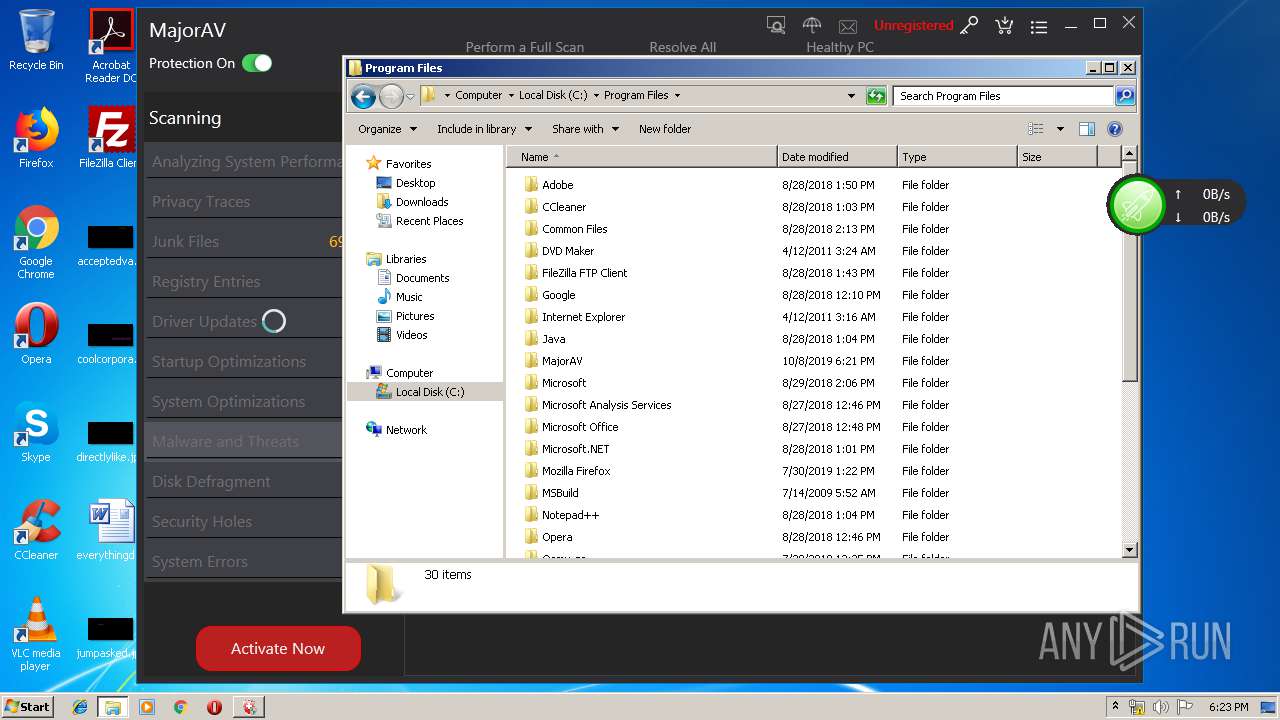Click the MajorAV taskbar icon

(x=248, y=707)
